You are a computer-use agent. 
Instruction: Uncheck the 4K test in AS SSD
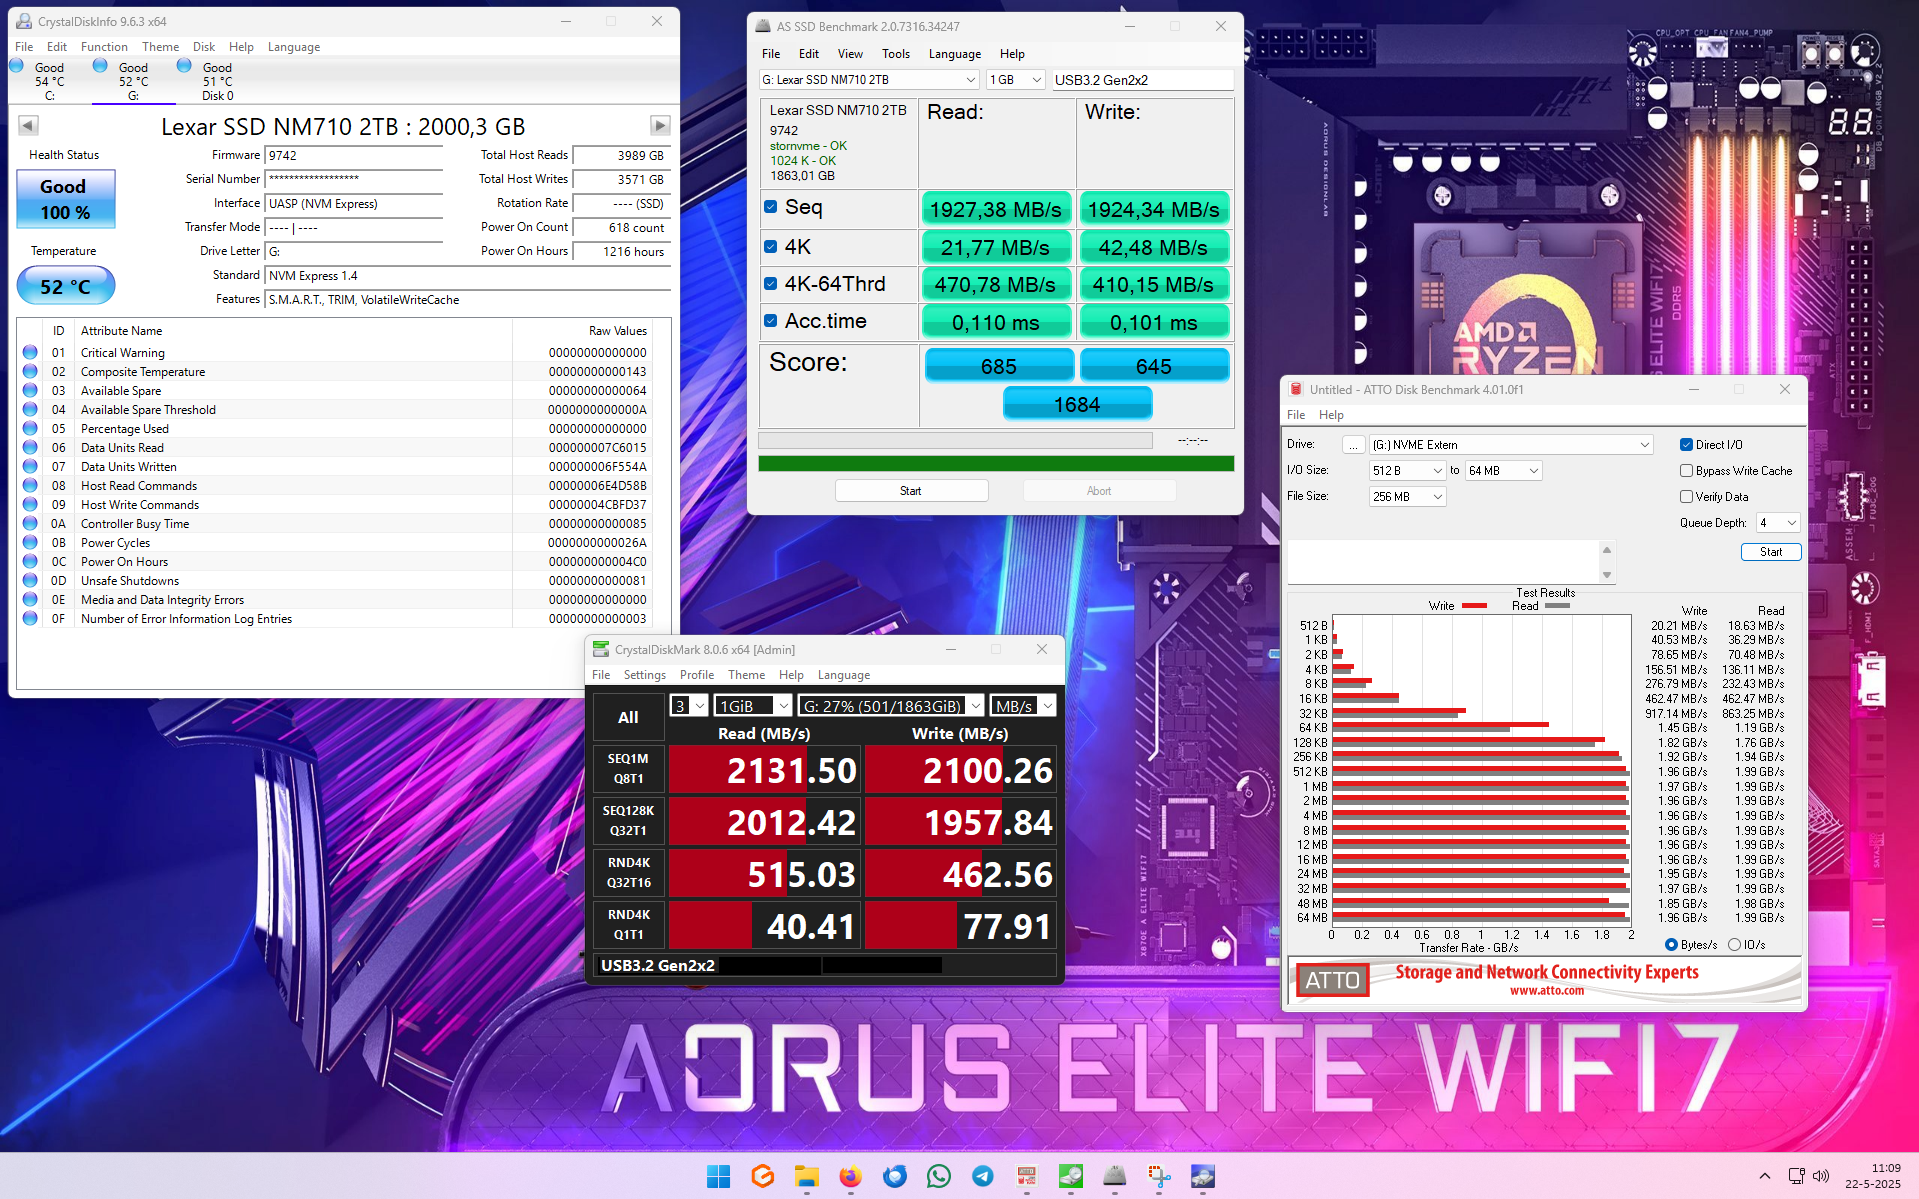(x=770, y=246)
